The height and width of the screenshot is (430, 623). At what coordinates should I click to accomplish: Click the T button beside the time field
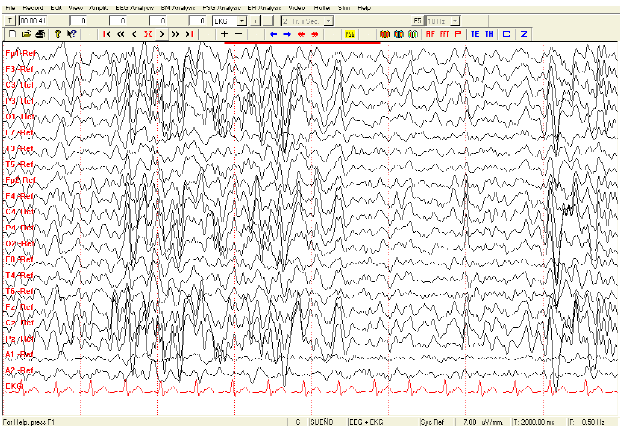tap(10, 21)
